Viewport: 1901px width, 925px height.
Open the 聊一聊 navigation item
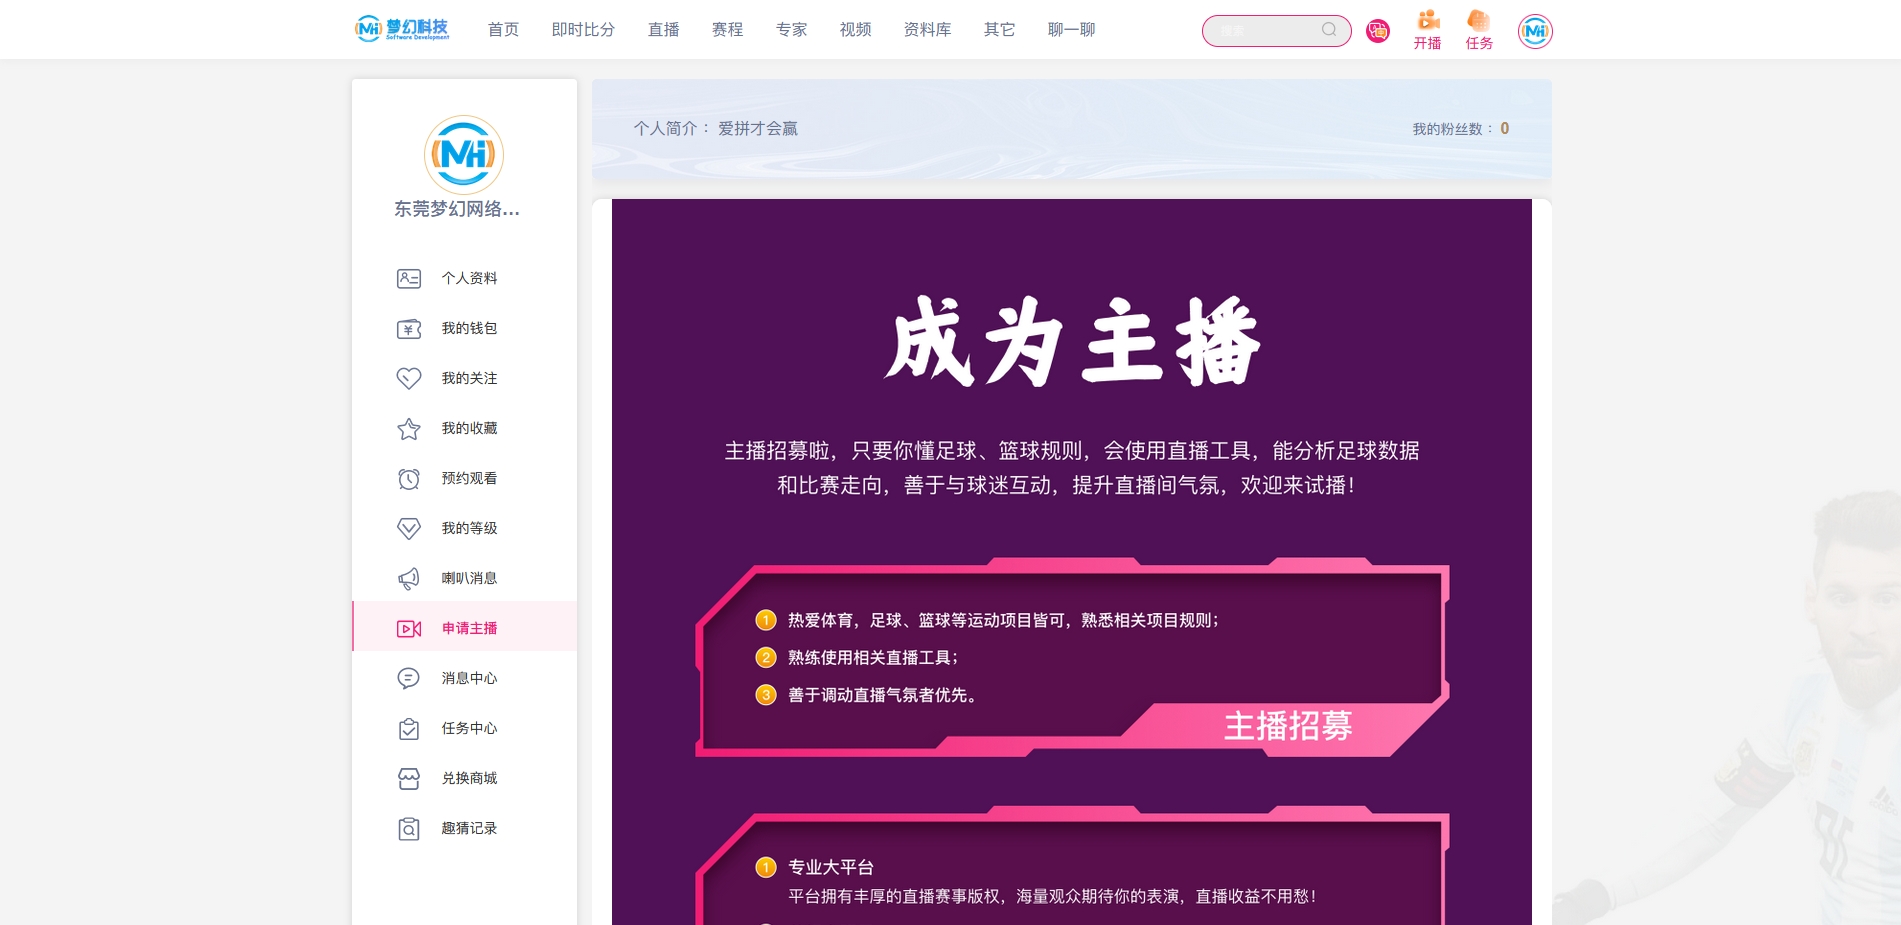coord(1071,30)
